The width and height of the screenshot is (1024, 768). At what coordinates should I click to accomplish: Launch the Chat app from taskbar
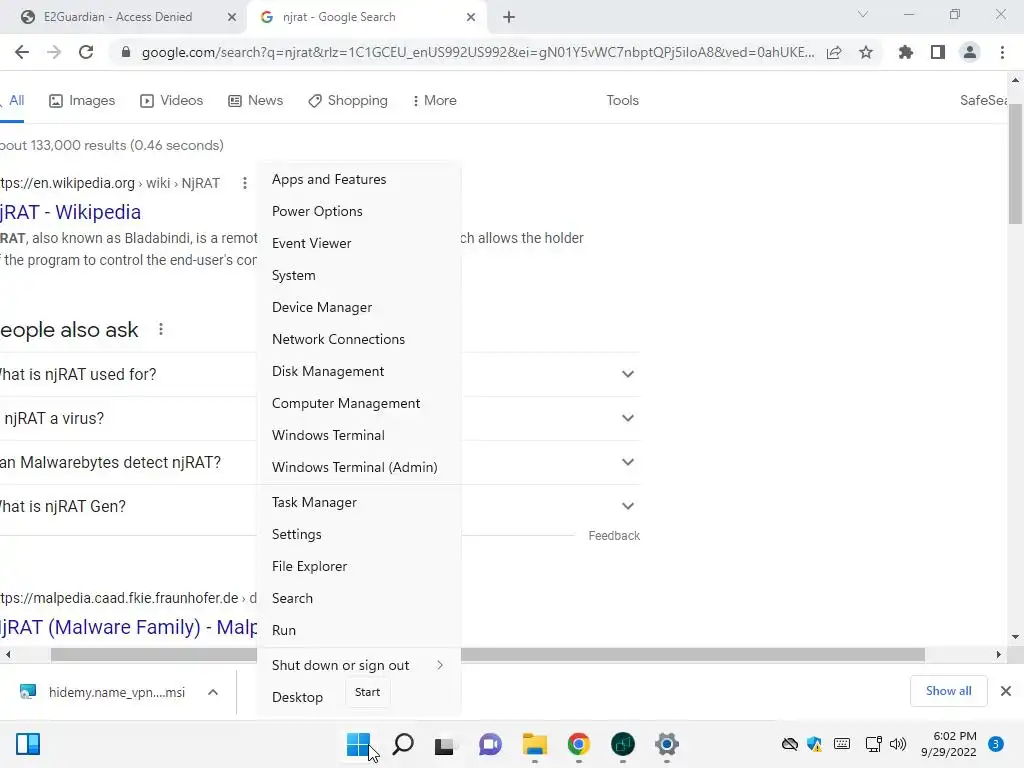tap(490, 744)
